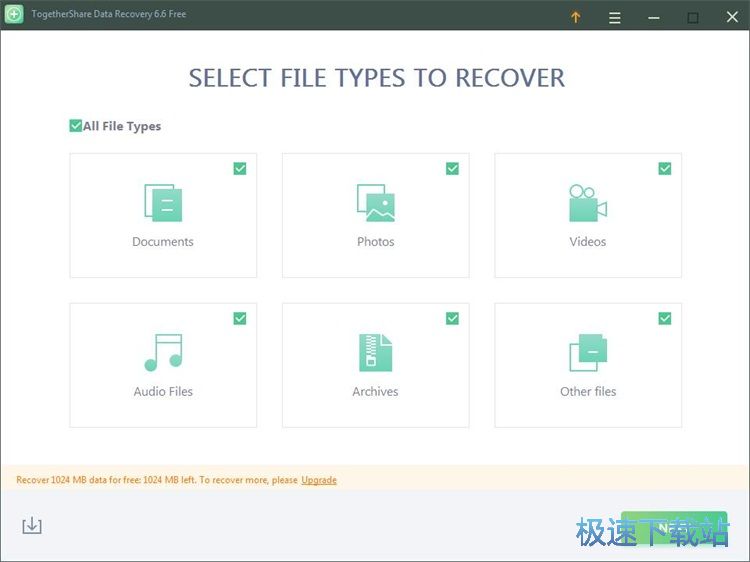Click the TogetherShare app logo icon
This screenshot has width=750, height=562.
[14, 15]
